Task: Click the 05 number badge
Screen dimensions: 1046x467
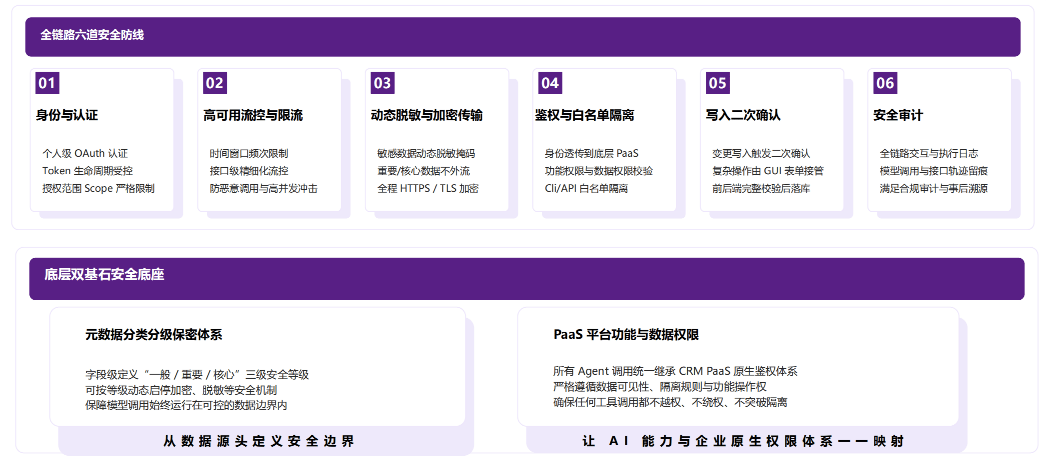Action: point(717,83)
